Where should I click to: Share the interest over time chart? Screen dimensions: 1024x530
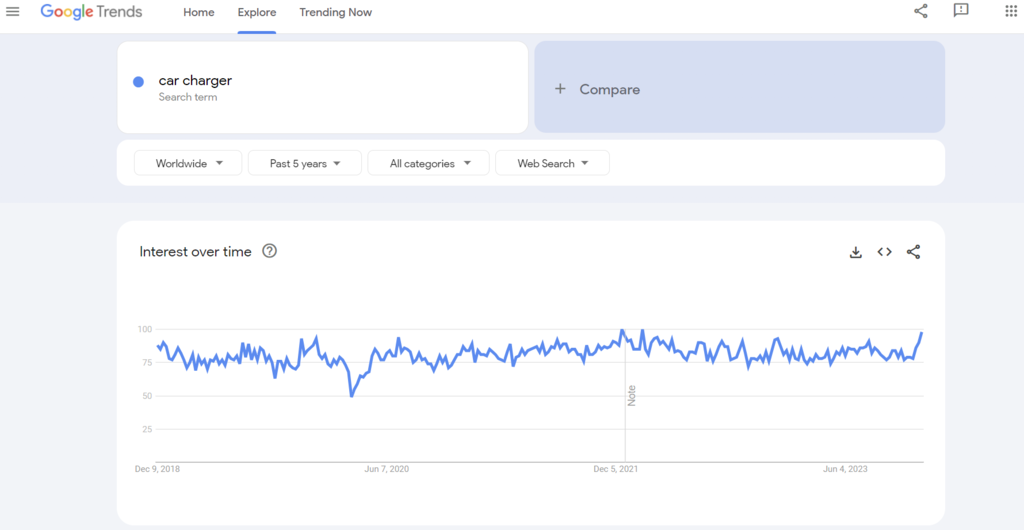point(913,252)
